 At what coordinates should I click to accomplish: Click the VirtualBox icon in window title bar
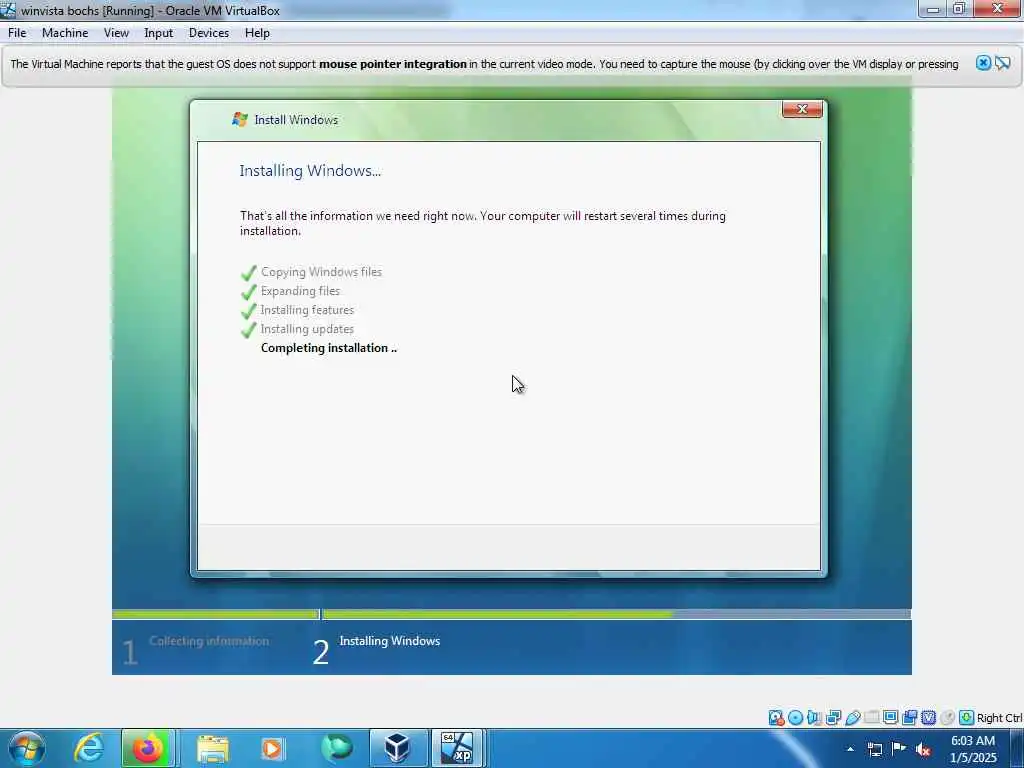(8, 10)
